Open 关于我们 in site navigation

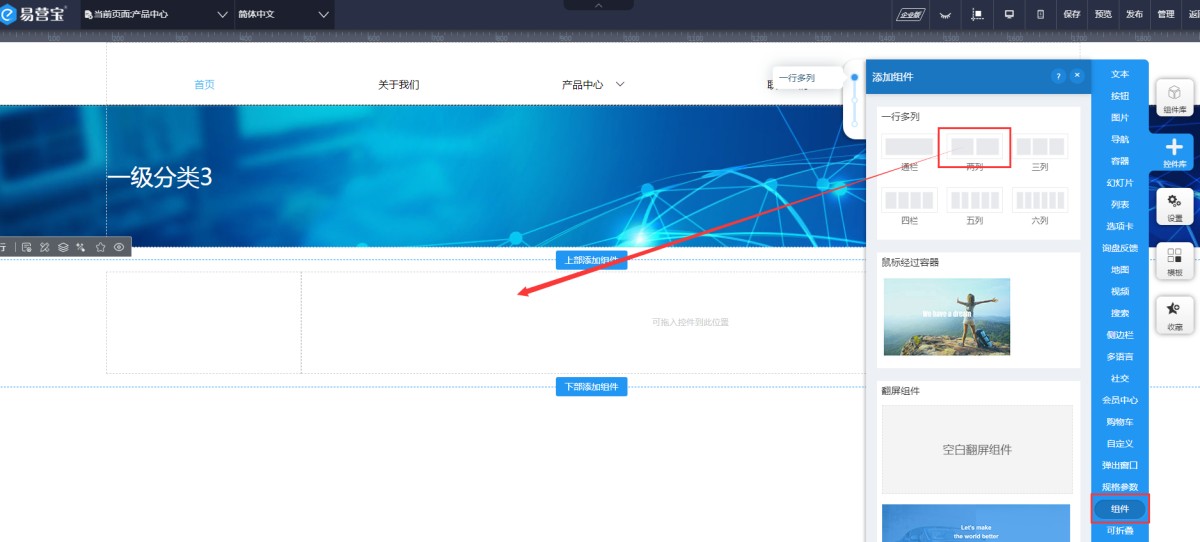[398, 85]
